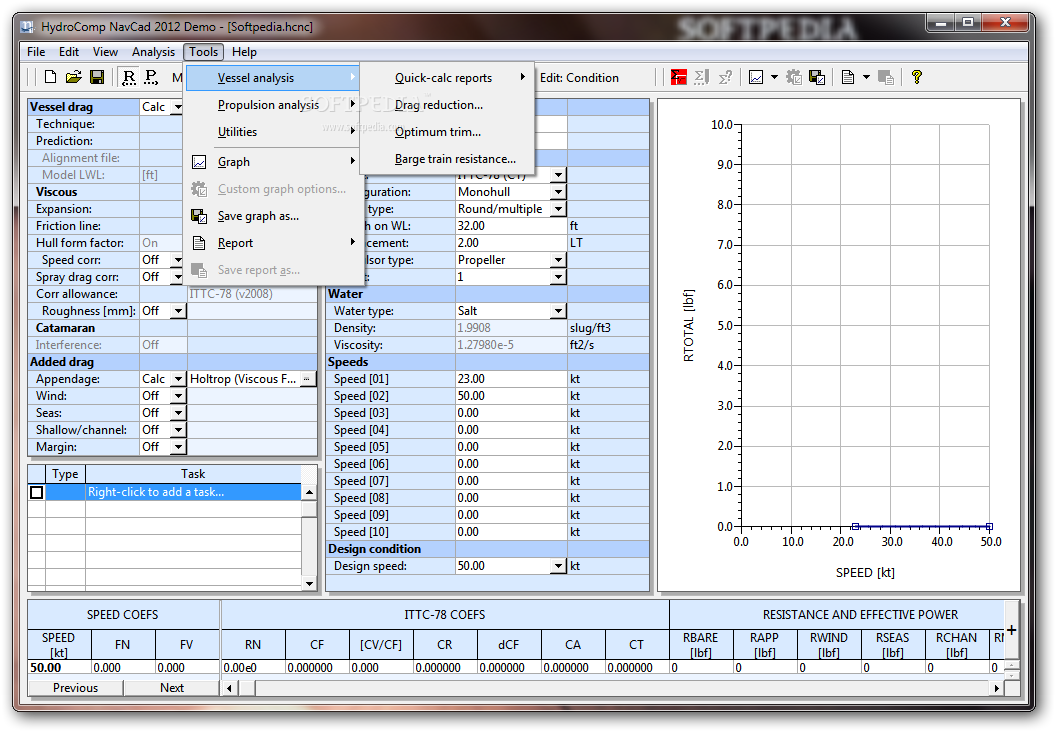
Task: Open the Seas Off dropdown
Action: pos(178,413)
